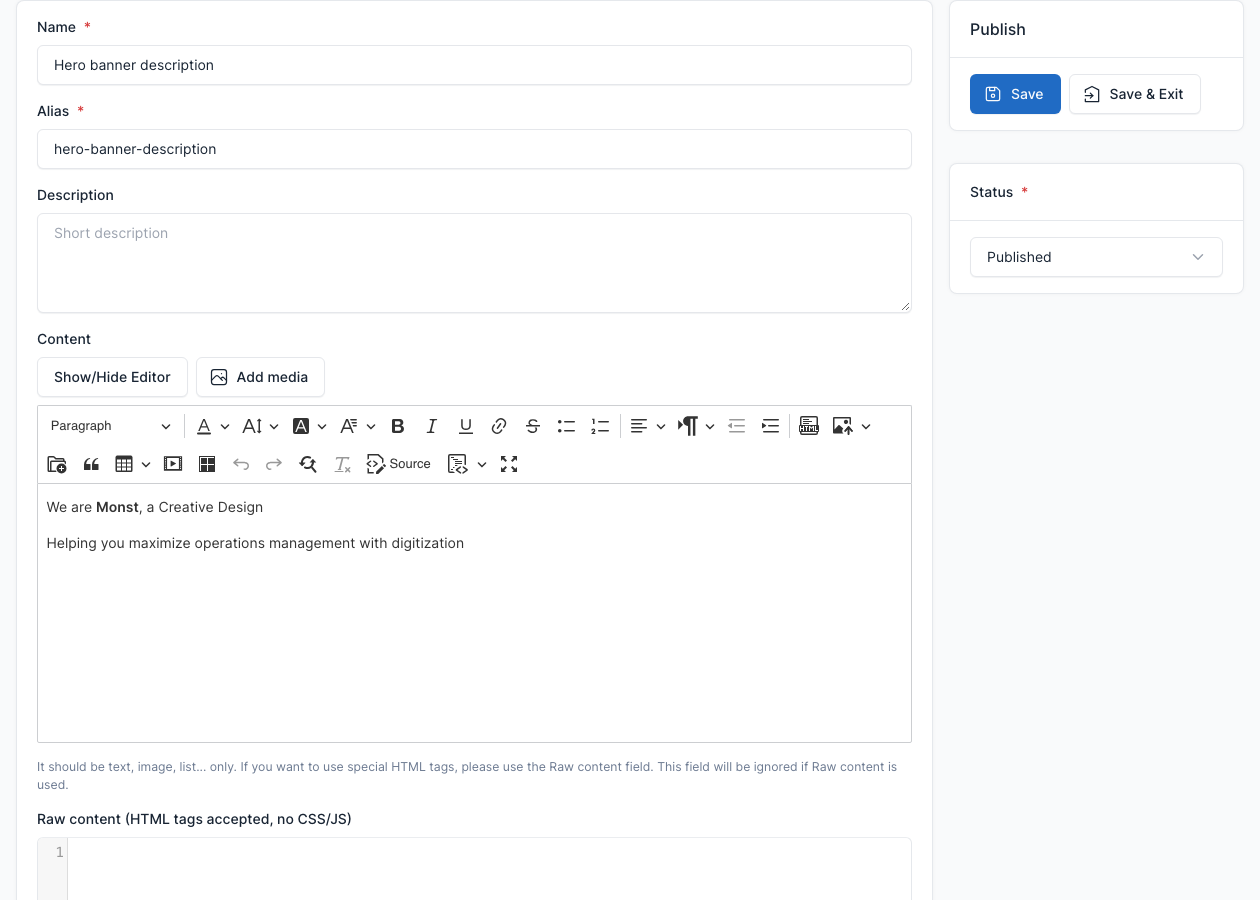This screenshot has height=900, width=1260.
Task: Remove formatting from selected text
Action: coord(342,464)
